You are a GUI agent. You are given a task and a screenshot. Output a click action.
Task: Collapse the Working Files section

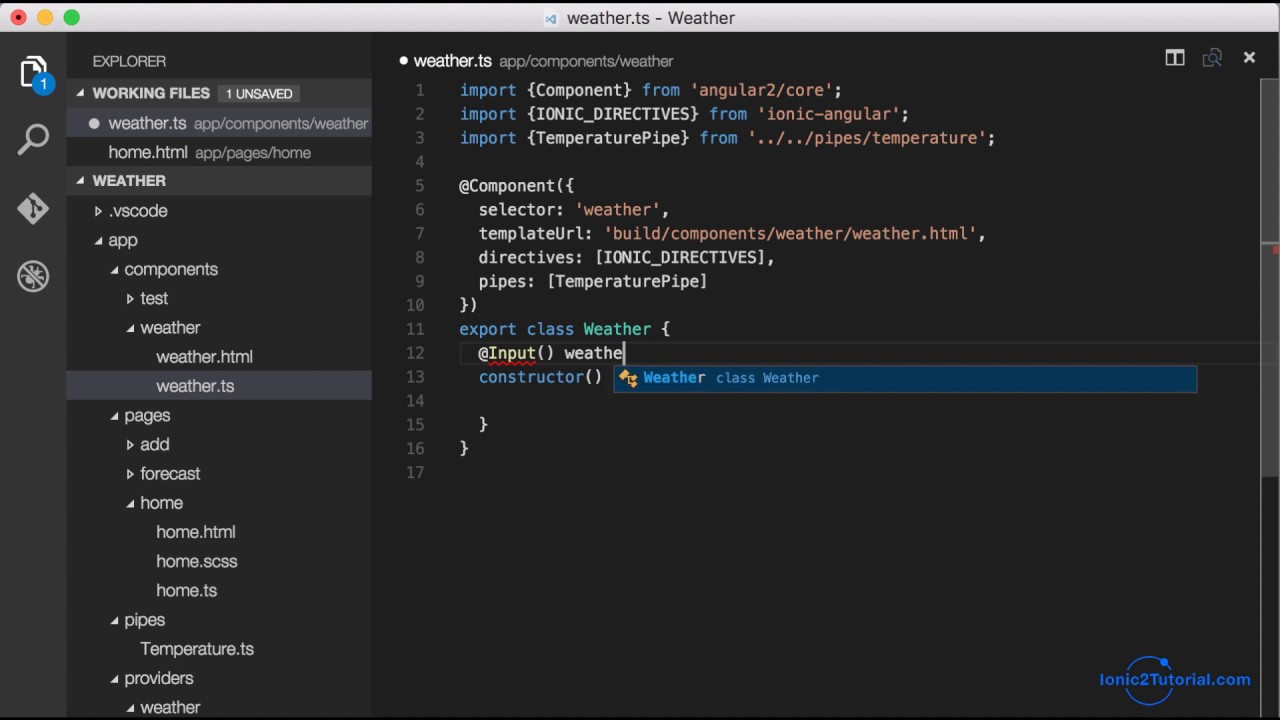(81, 93)
